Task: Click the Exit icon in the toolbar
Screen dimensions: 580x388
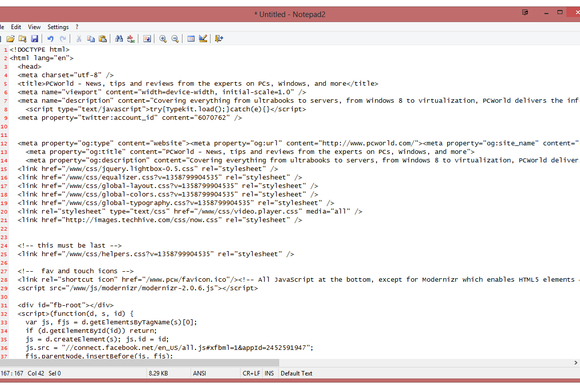Action: pos(219,38)
